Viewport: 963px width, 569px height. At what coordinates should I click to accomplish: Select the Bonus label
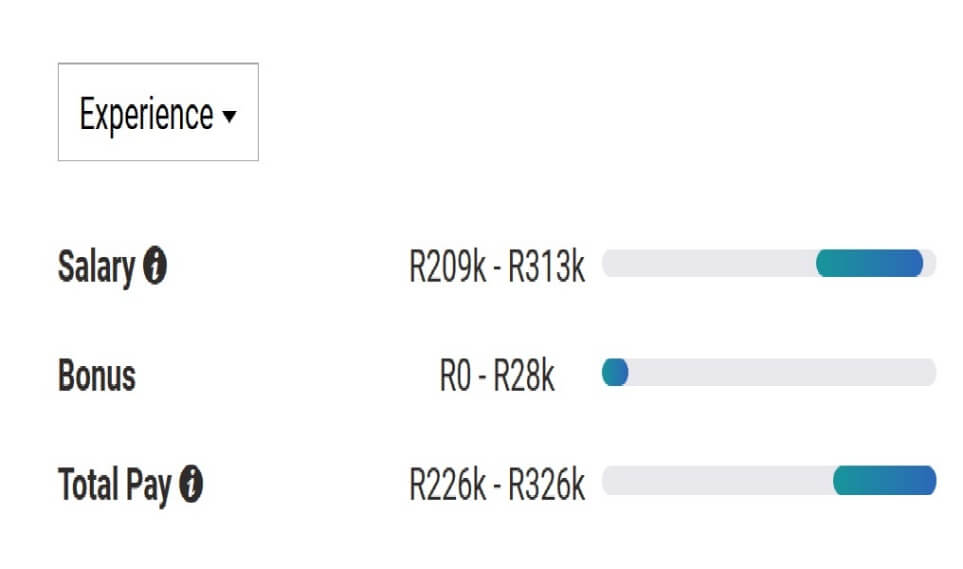(x=97, y=375)
